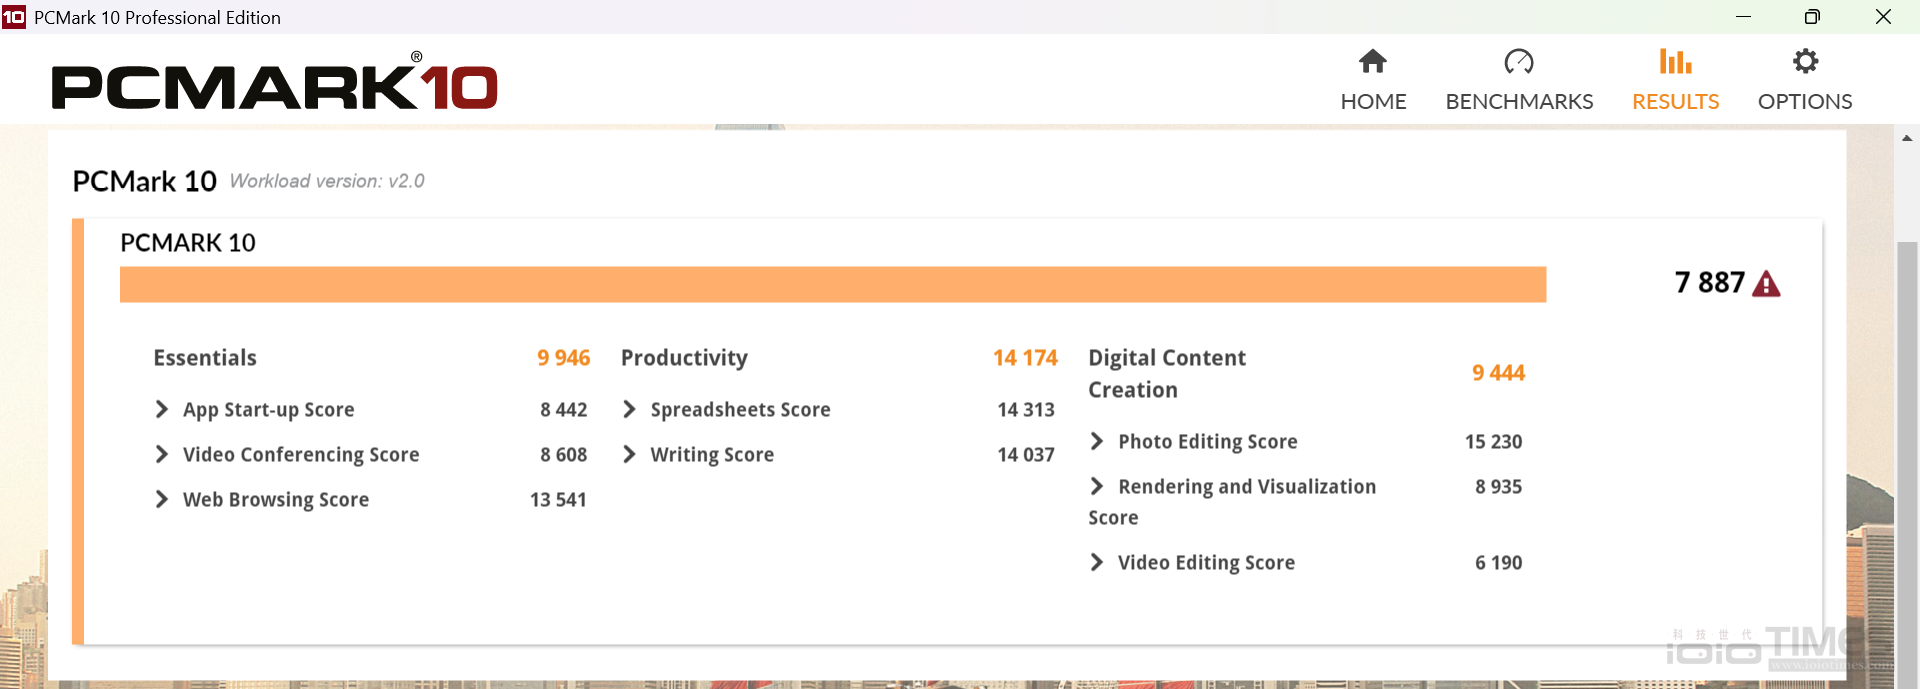The width and height of the screenshot is (1920, 689).
Task: Click the Essentials heading
Action: point(205,358)
